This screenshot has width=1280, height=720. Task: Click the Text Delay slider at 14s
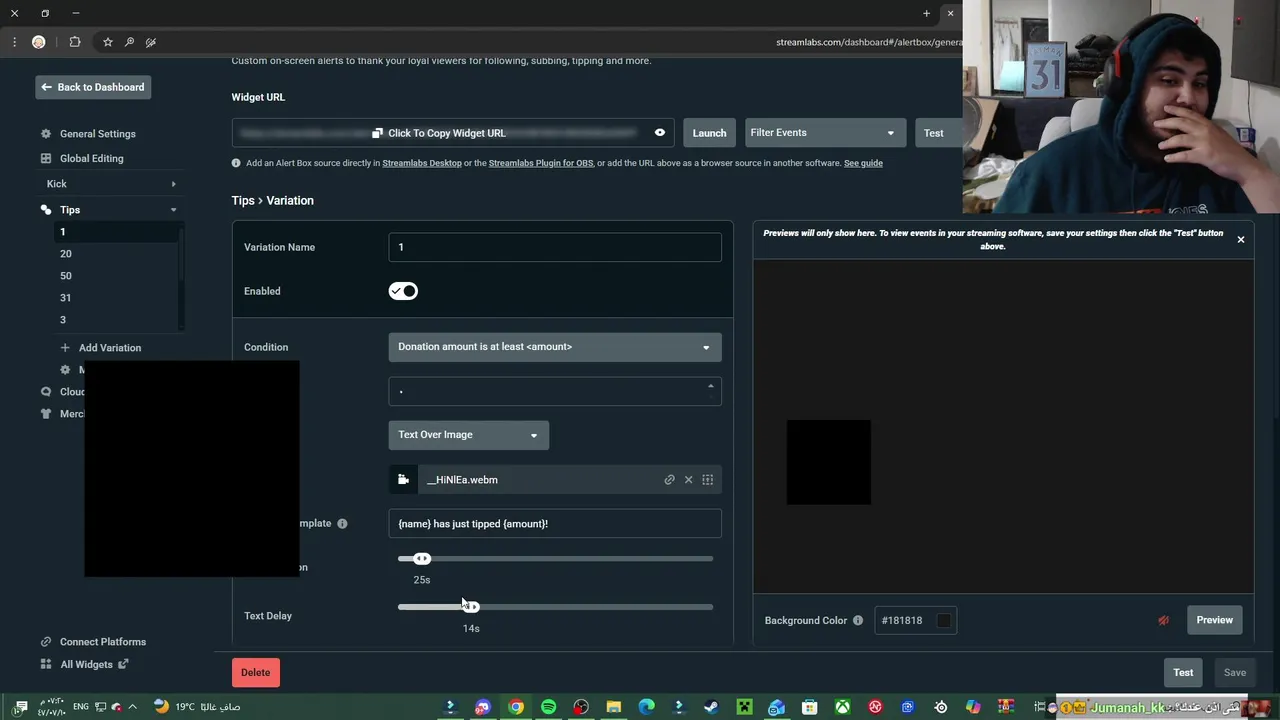pyautogui.click(x=471, y=607)
